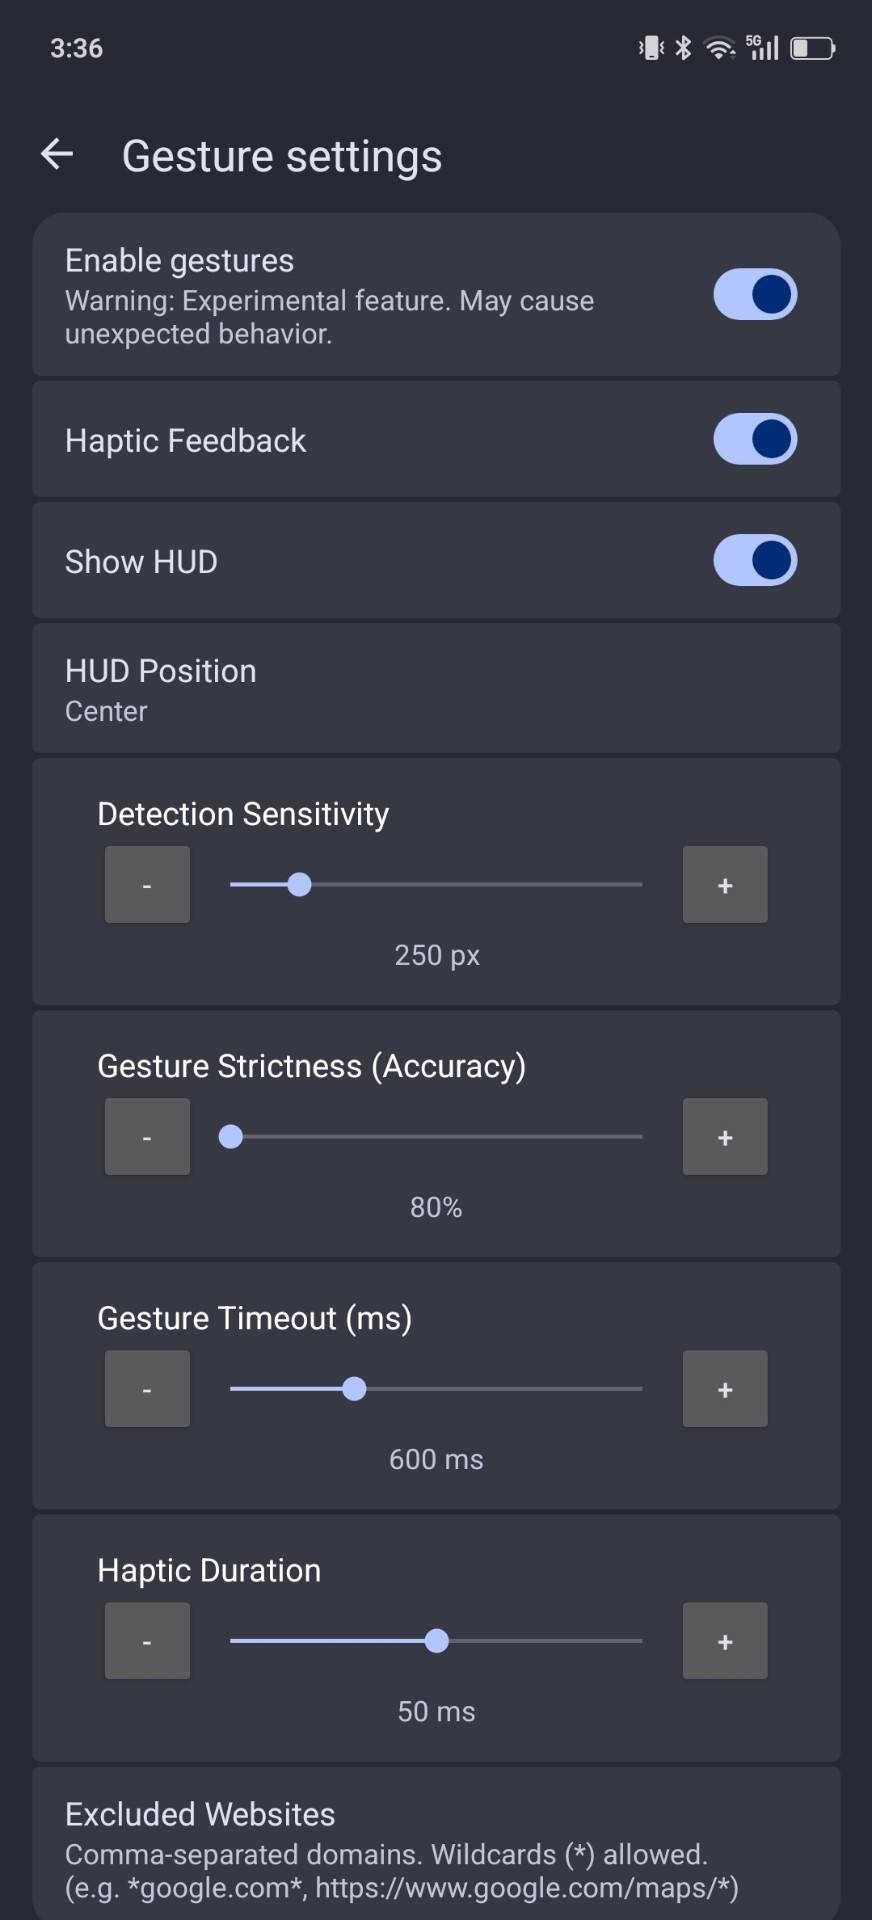Screen dimensions: 872x1920
Task: Tap the vibrate mode status icon
Action: tap(651, 47)
